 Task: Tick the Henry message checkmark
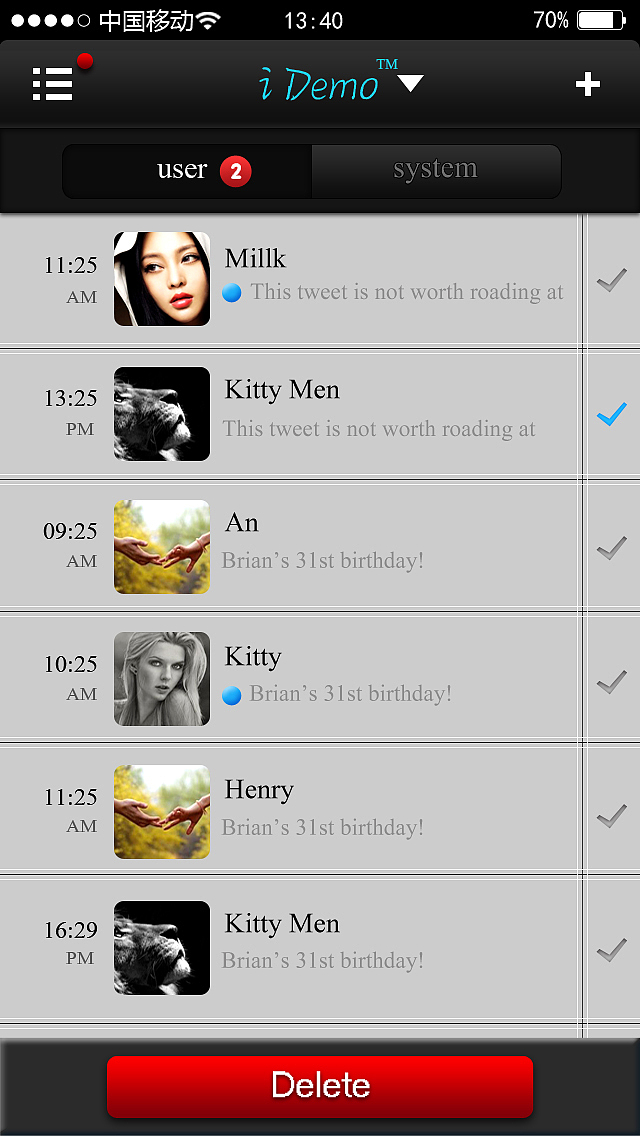(x=612, y=816)
